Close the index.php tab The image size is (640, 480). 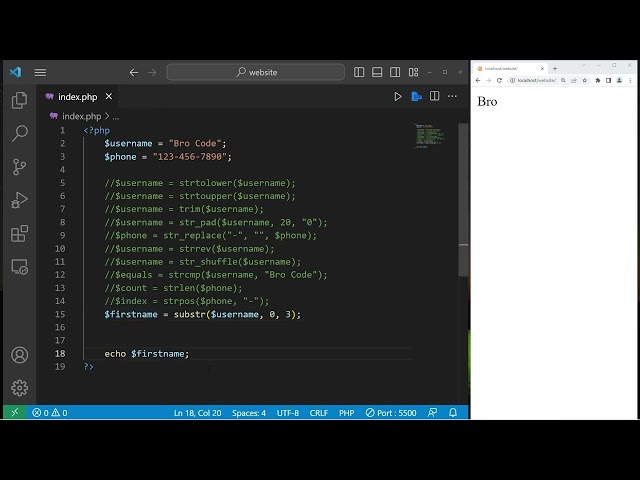(109, 96)
